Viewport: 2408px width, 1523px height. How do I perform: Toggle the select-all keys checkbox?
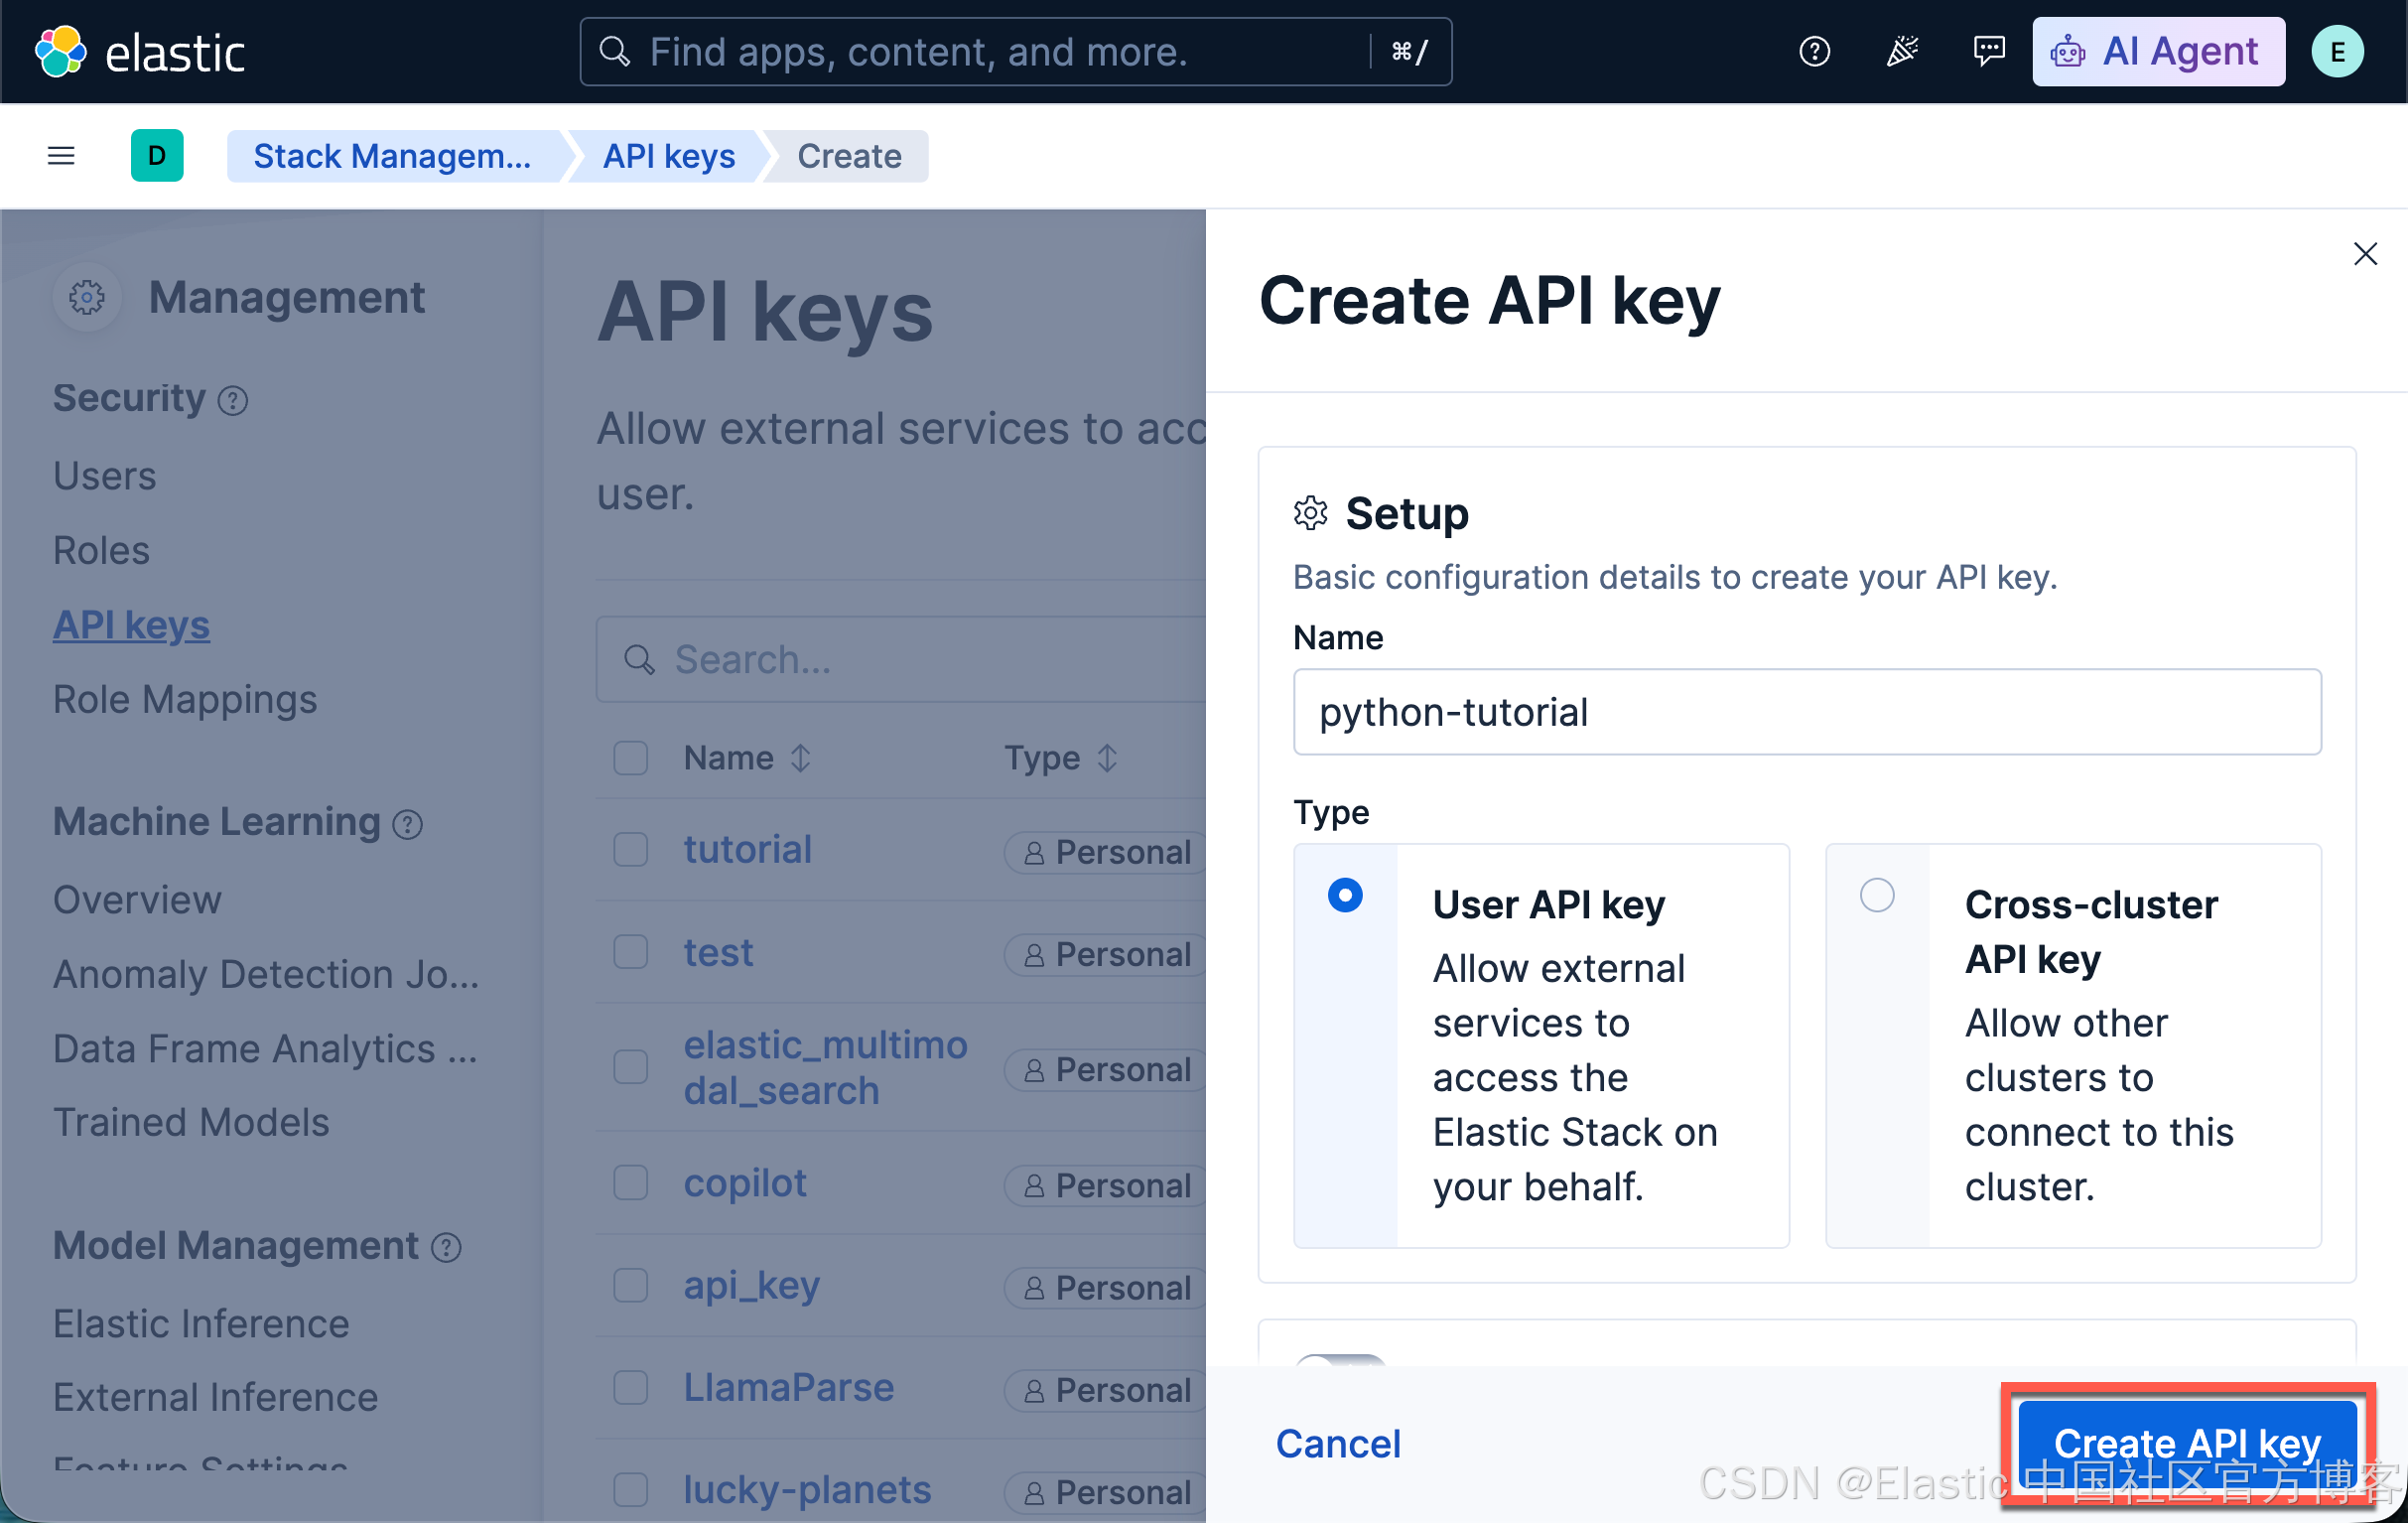(x=631, y=758)
